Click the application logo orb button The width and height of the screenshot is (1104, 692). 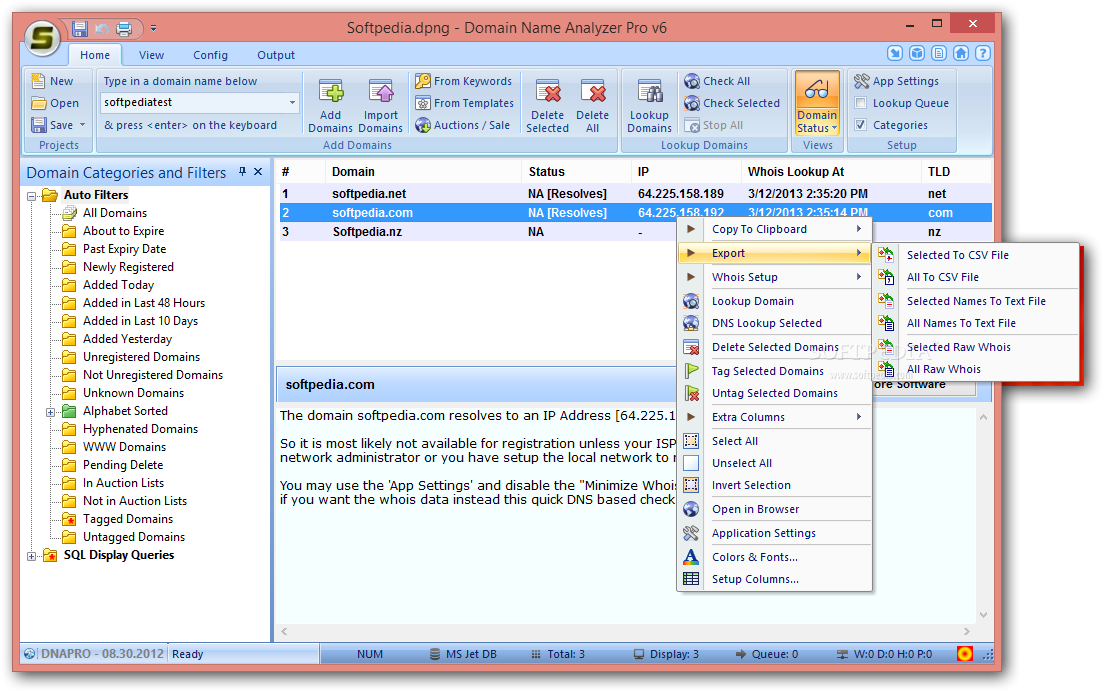pos(42,37)
